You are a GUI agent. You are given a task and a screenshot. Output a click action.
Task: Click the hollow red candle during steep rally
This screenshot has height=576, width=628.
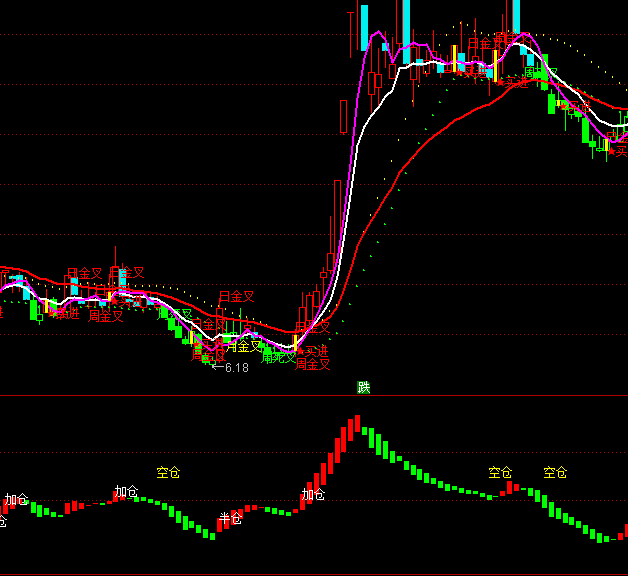click(x=344, y=116)
